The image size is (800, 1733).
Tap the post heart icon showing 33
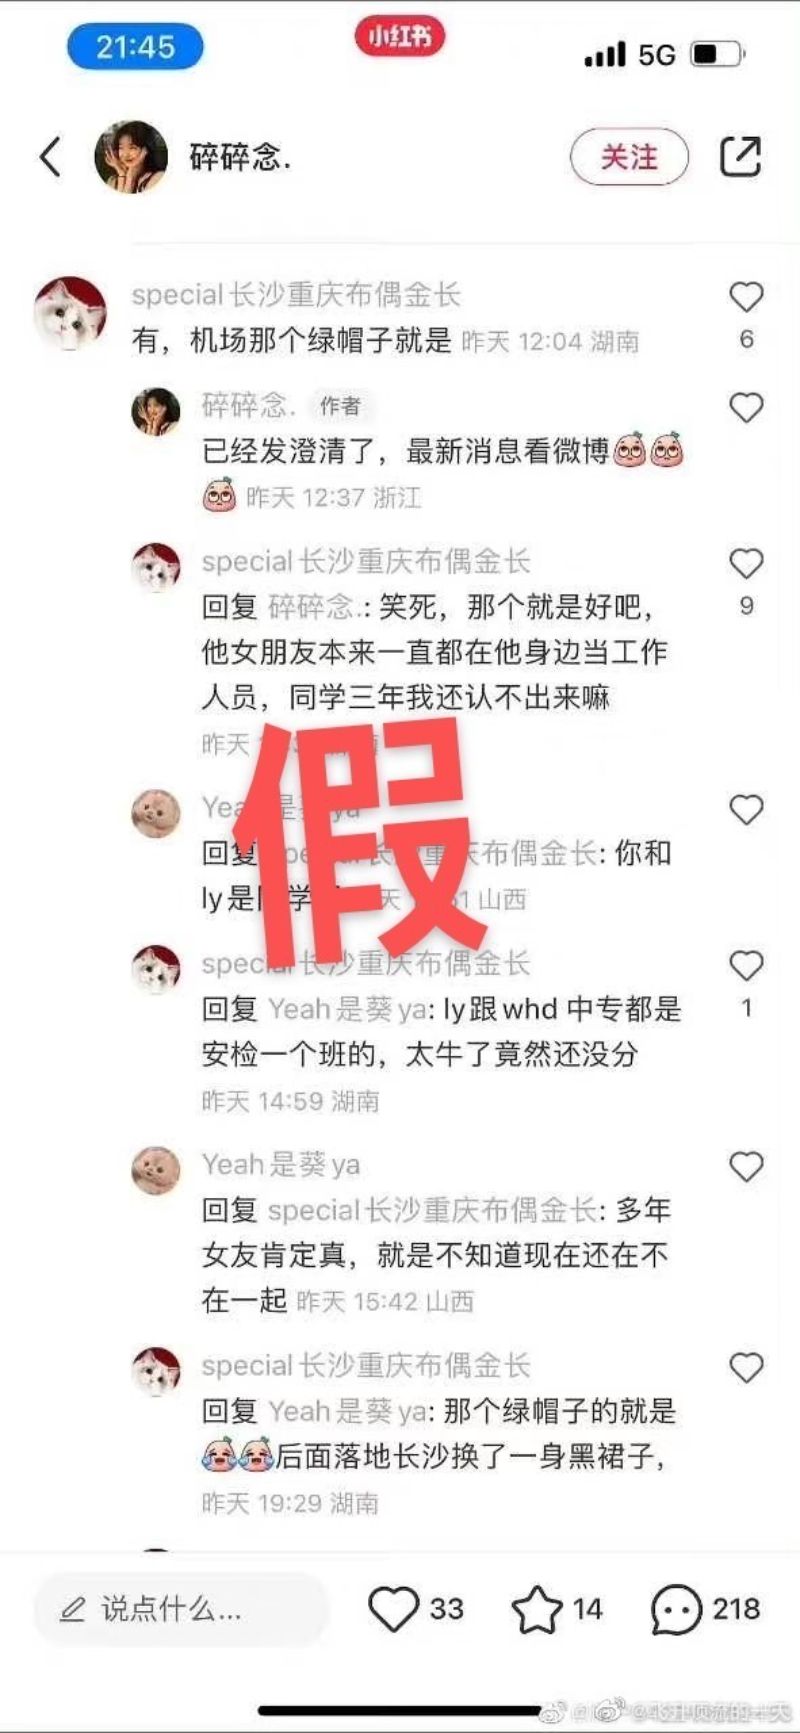pyautogui.click(x=393, y=1609)
